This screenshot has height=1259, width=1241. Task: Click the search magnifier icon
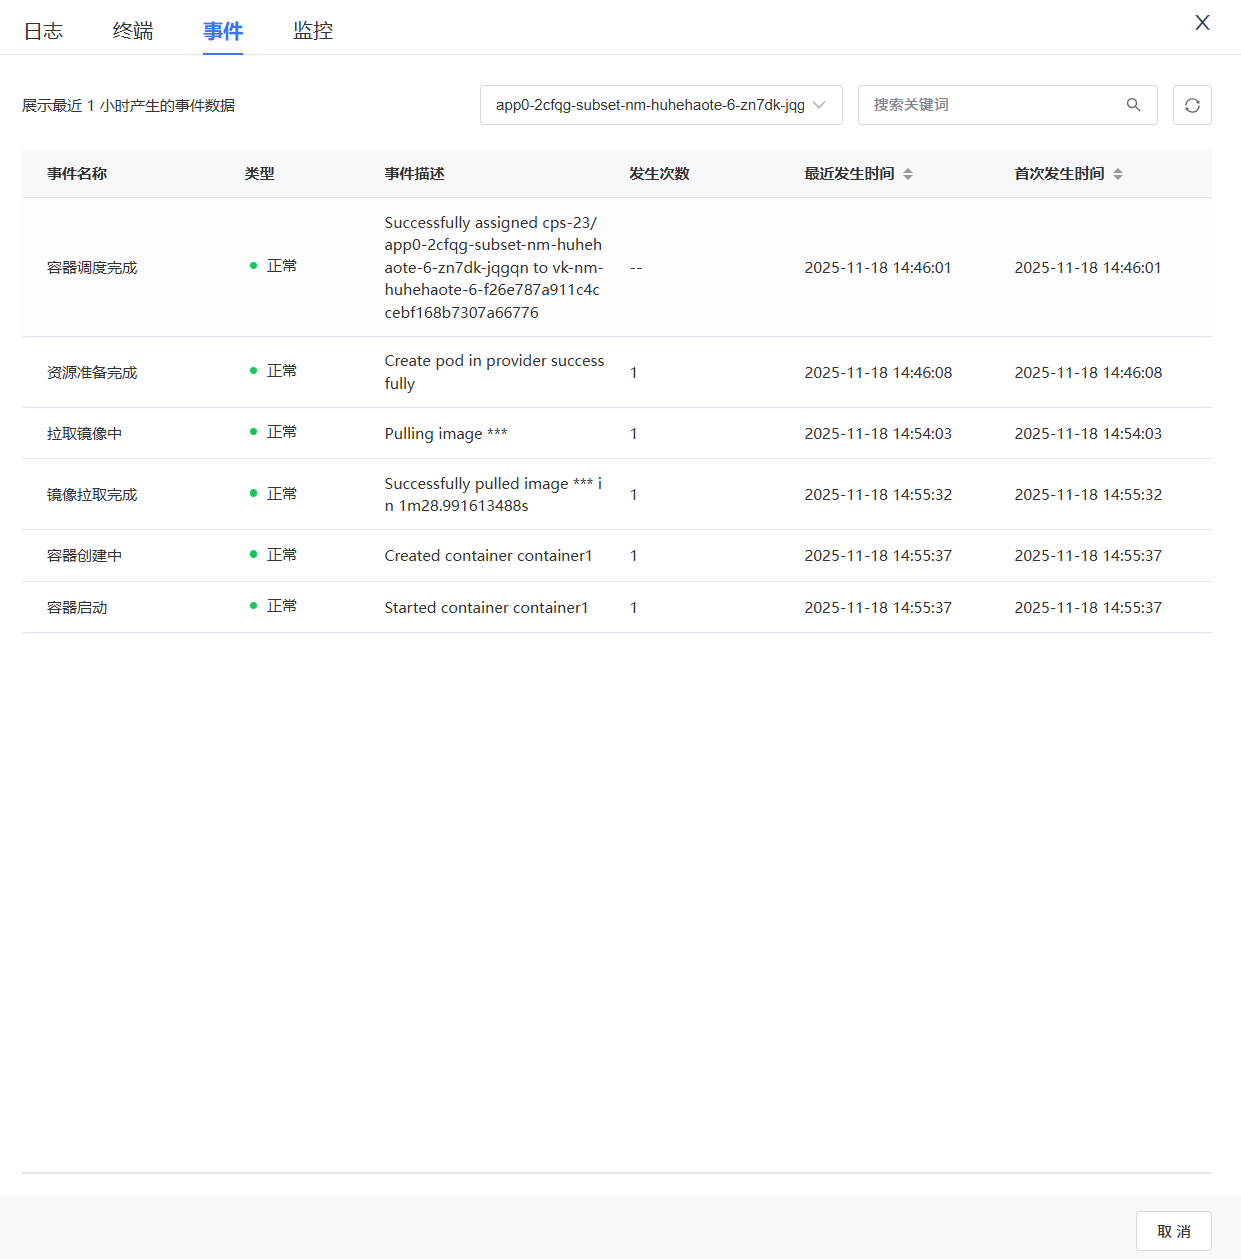click(1133, 105)
